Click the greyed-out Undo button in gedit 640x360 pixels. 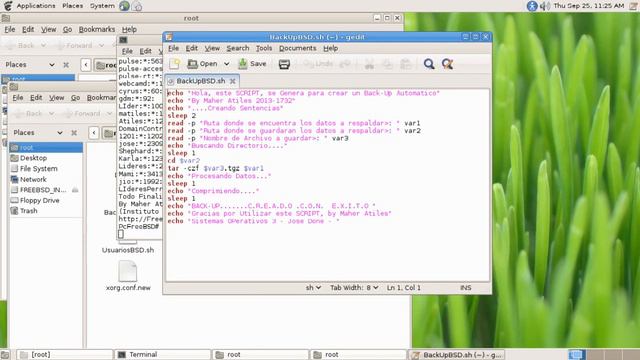point(318,64)
